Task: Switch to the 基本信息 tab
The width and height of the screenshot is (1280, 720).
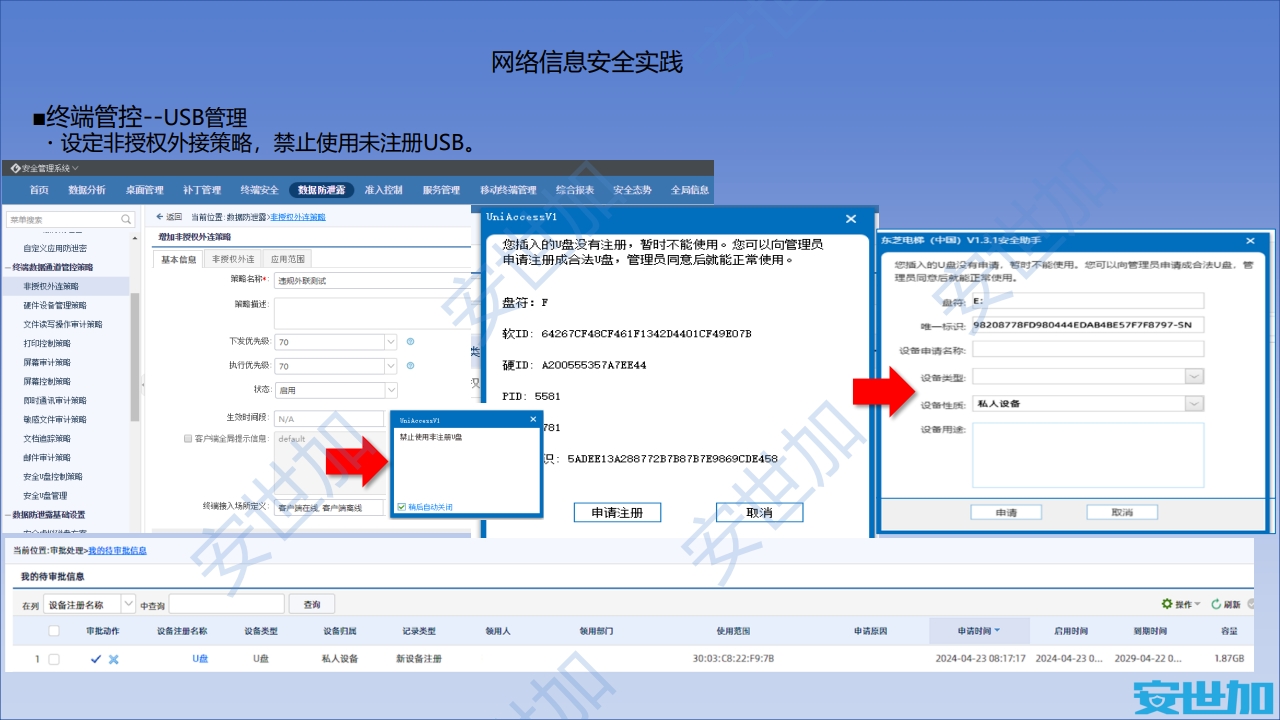Action: click(179, 259)
